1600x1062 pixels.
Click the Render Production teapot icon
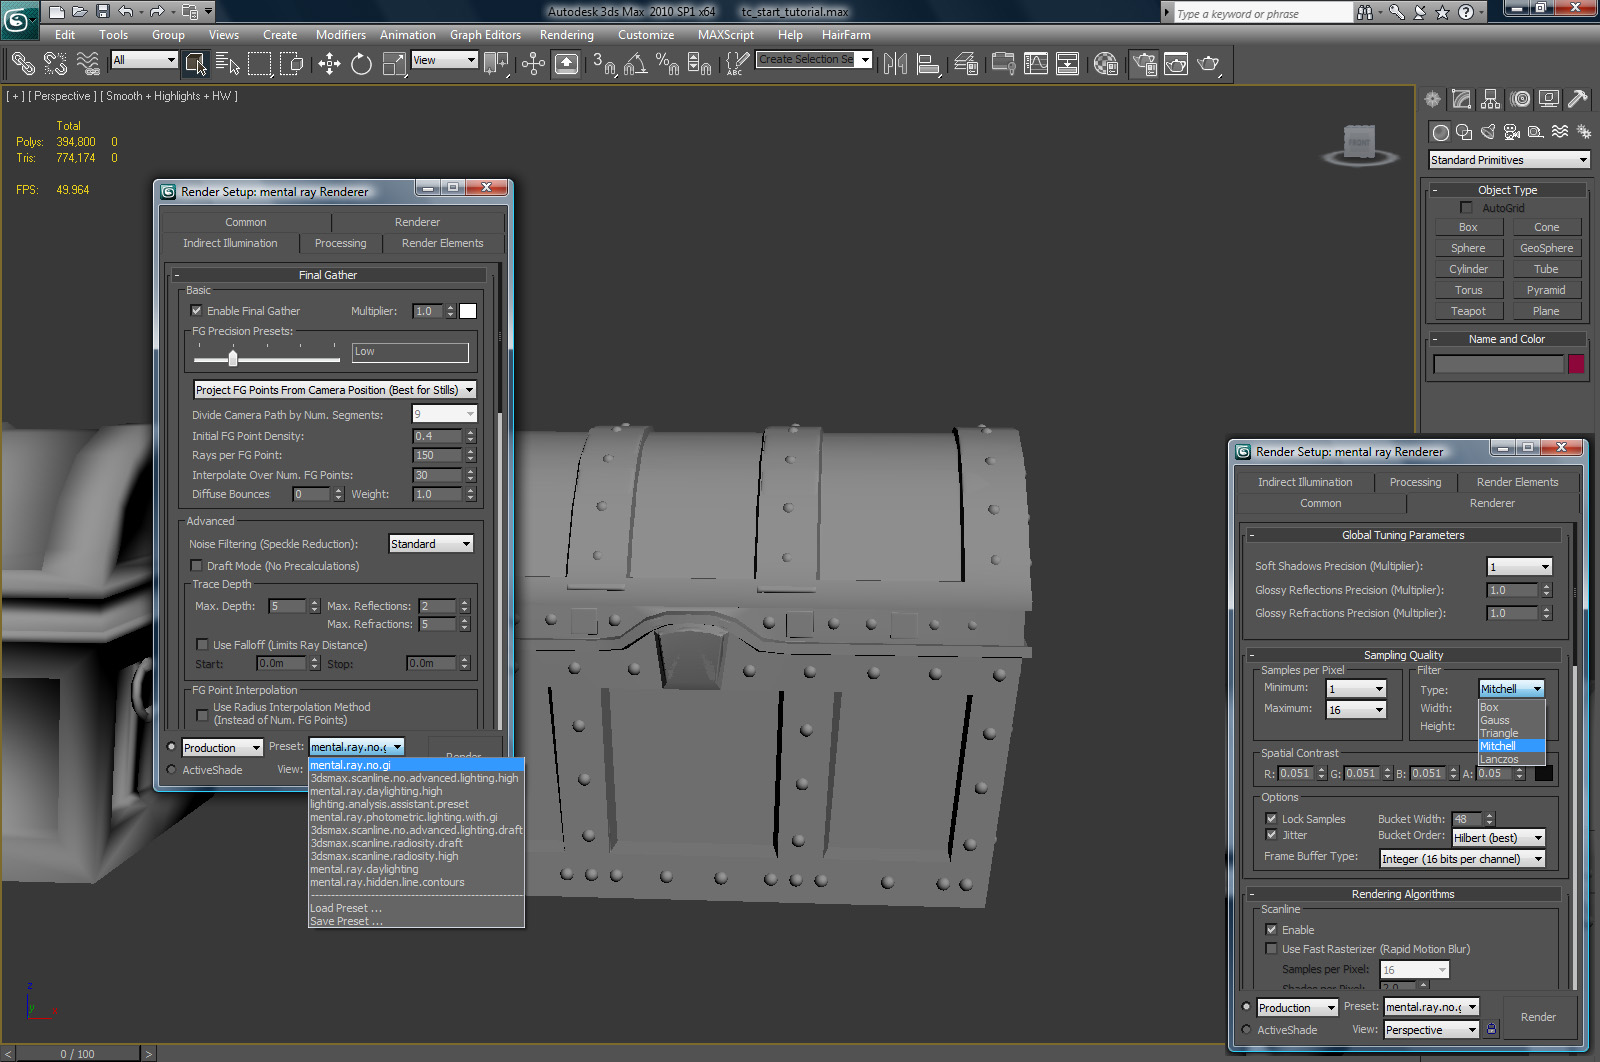[x=1208, y=64]
